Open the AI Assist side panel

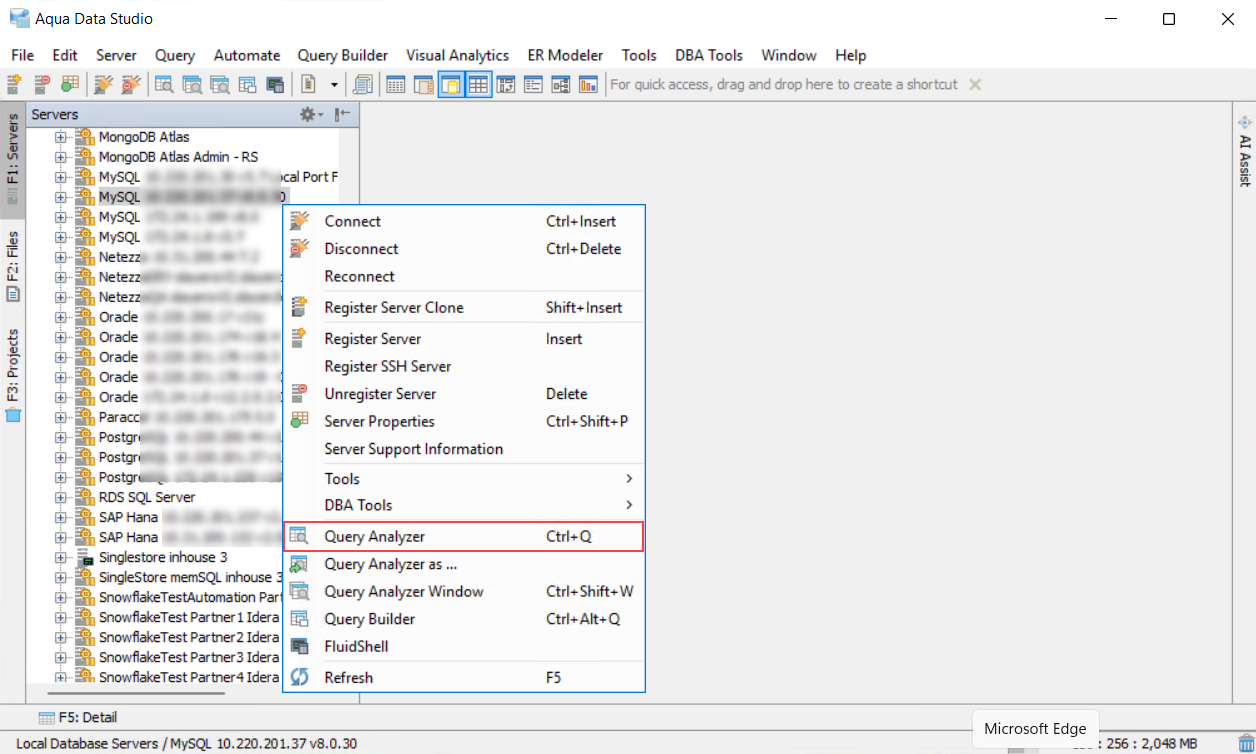pyautogui.click(x=1245, y=151)
